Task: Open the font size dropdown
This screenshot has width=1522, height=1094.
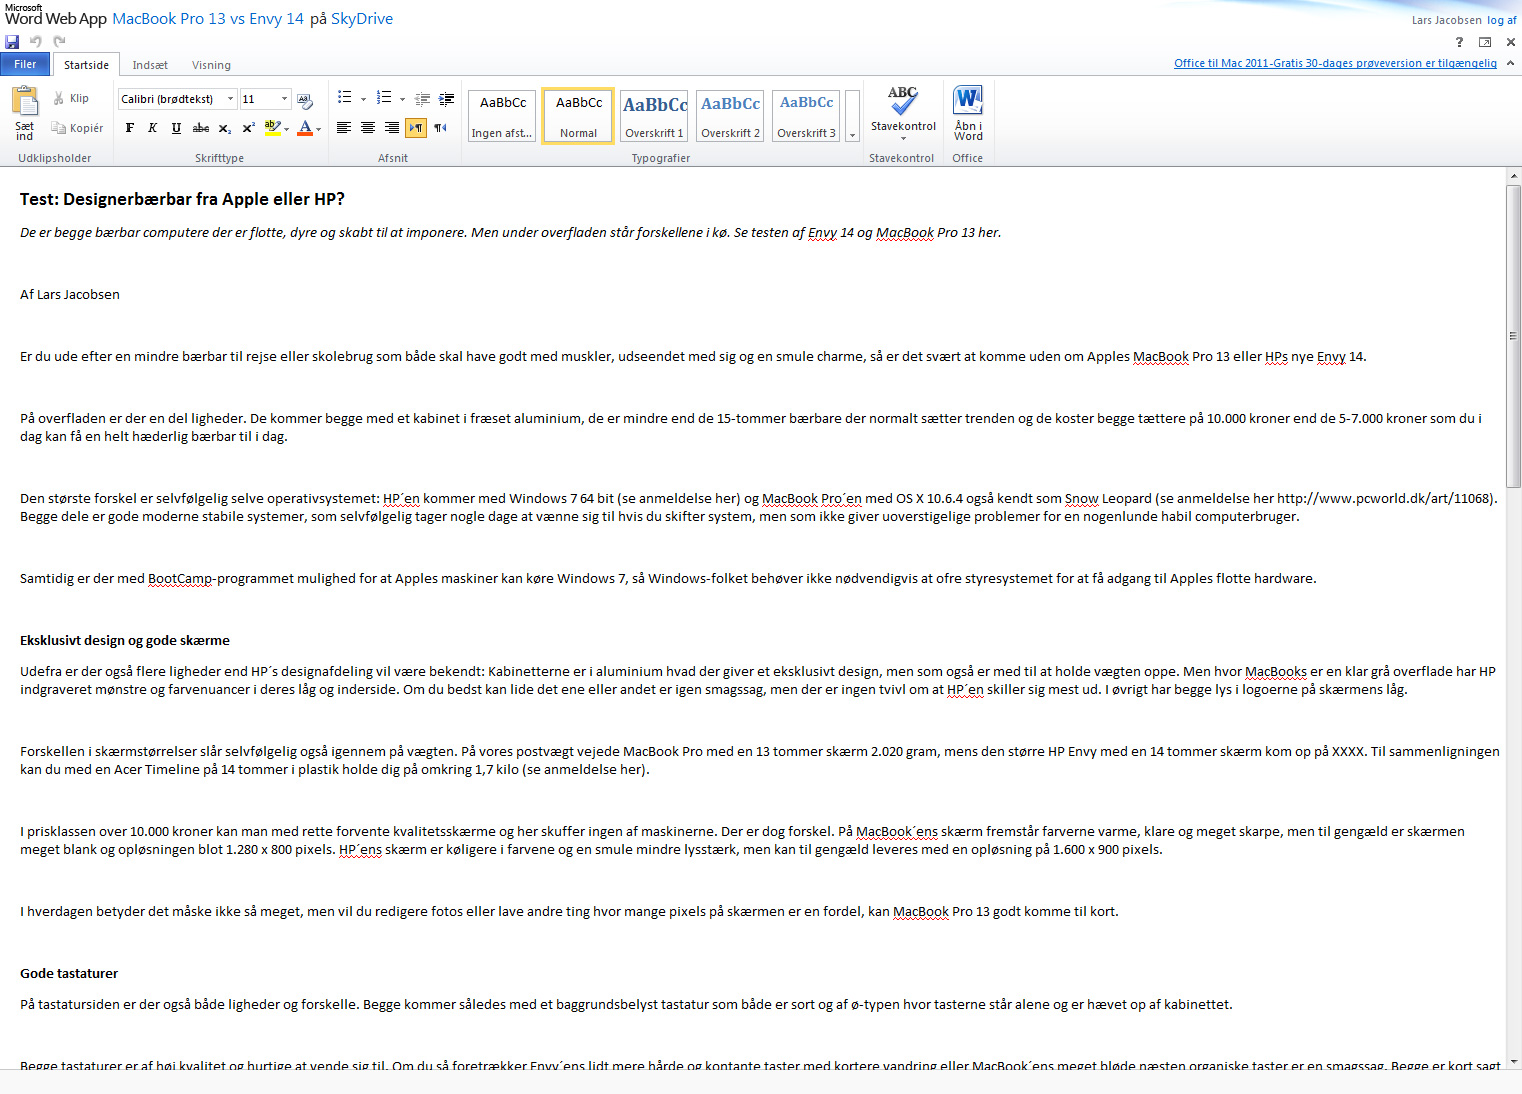Action: pyautogui.click(x=284, y=99)
